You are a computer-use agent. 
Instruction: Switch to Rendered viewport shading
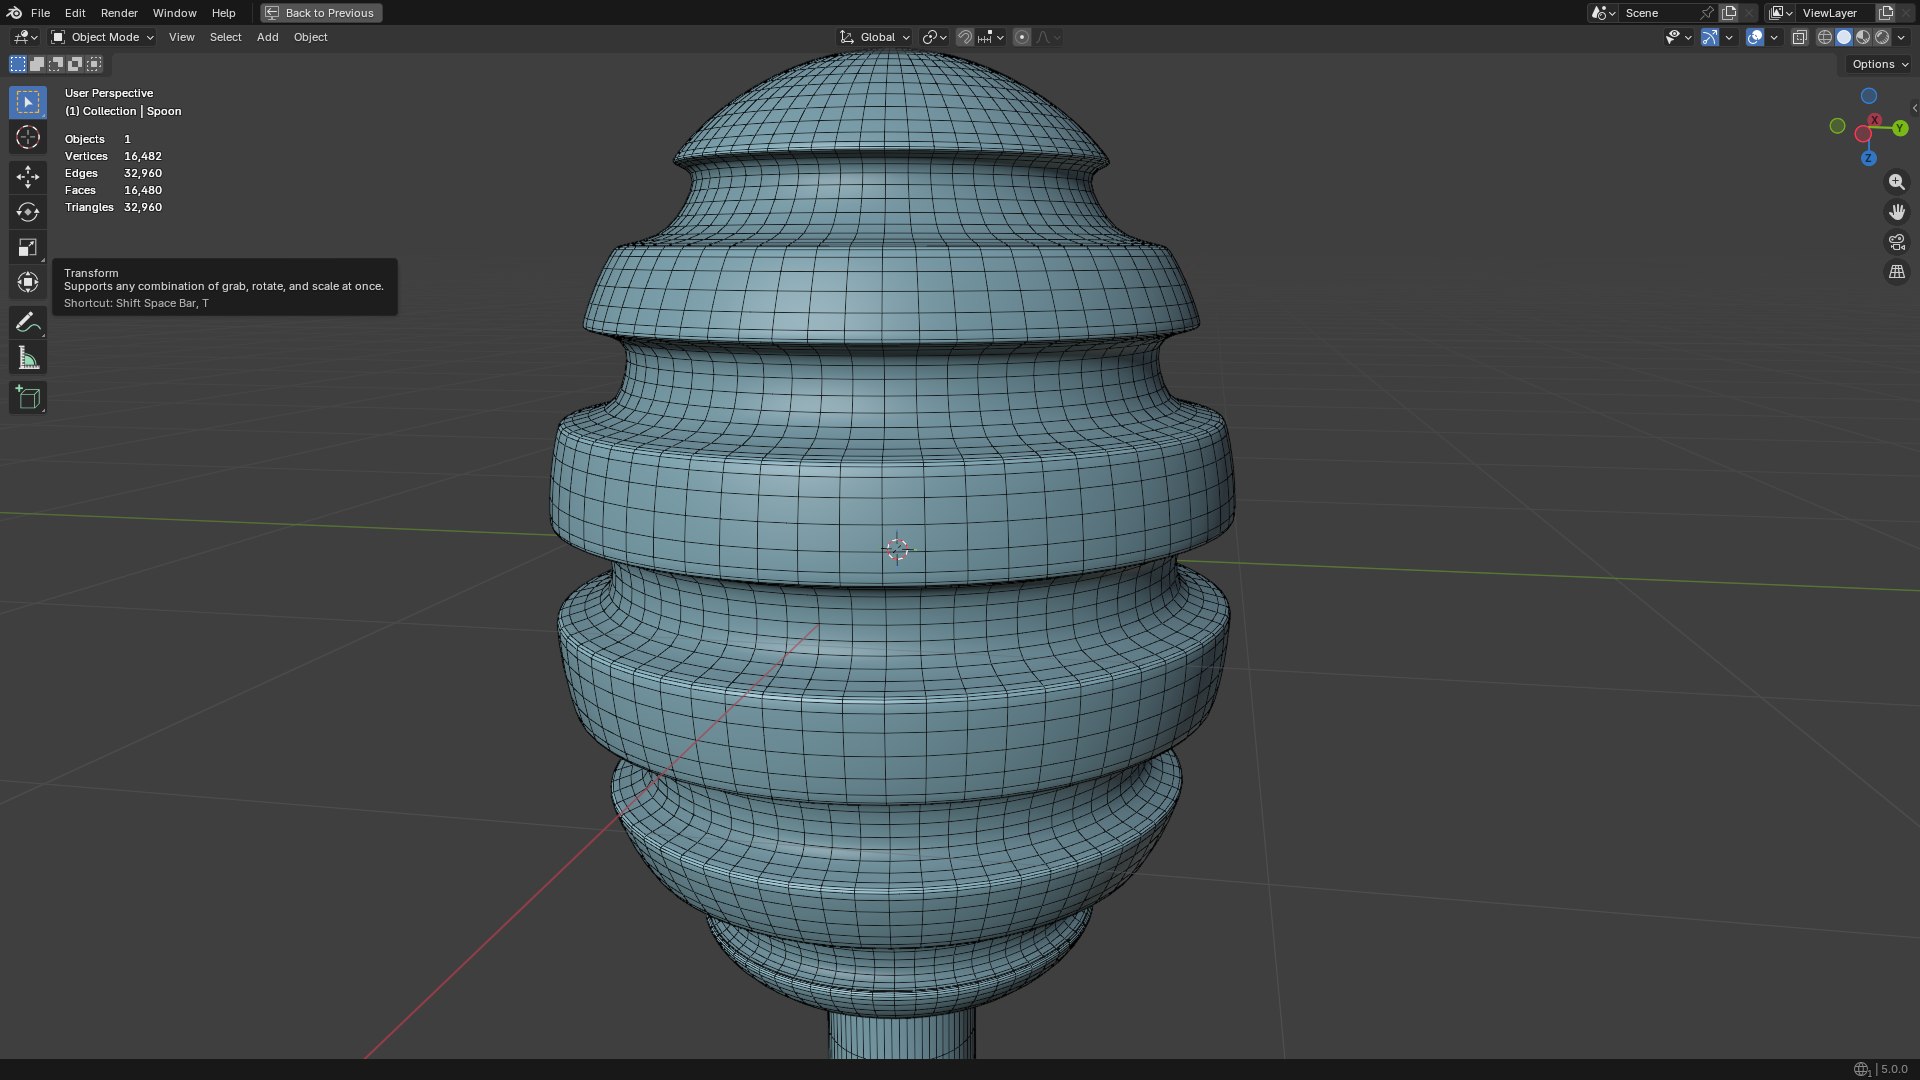pos(1882,37)
